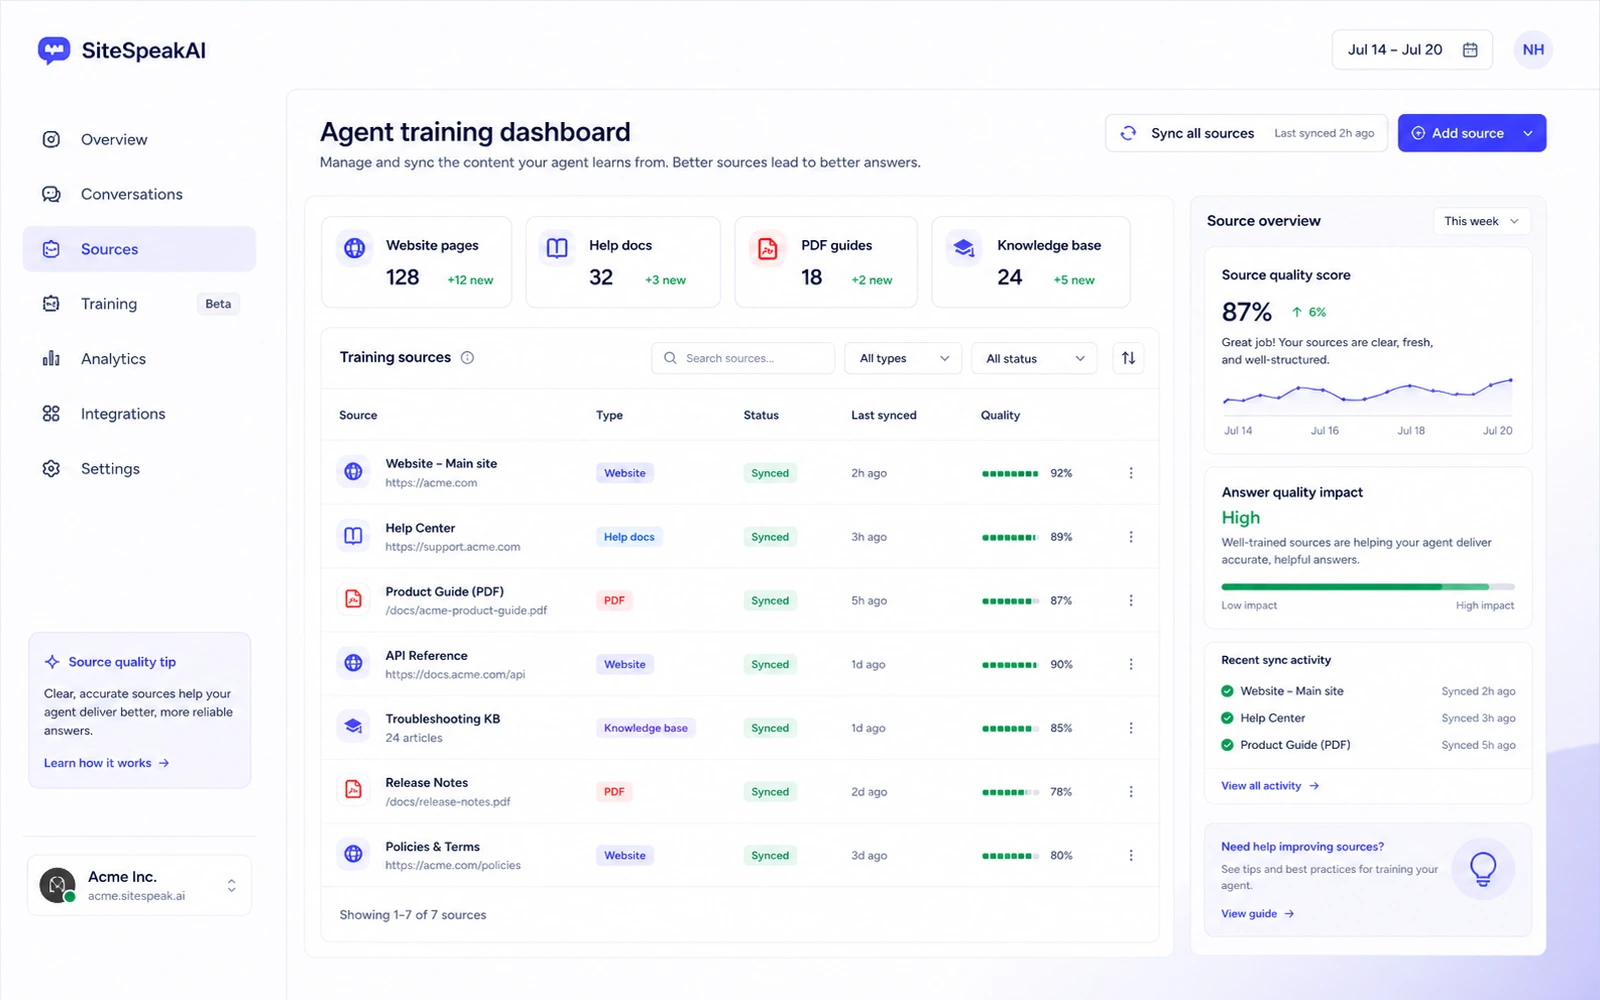Click the Synced status of Troubleshooting KB
The image size is (1600, 1000).
click(770, 728)
